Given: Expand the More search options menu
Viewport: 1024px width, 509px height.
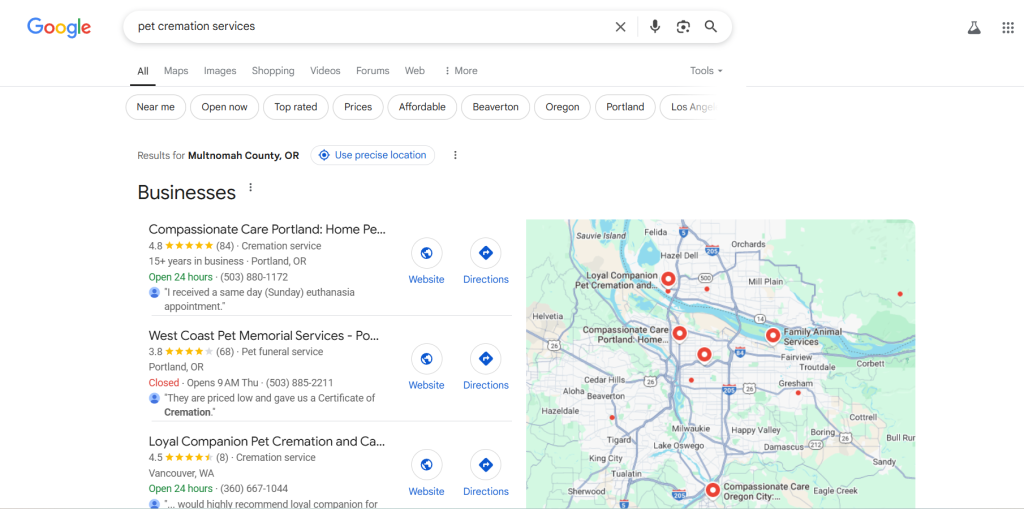Looking at the screenshot, I should point(460,71).
